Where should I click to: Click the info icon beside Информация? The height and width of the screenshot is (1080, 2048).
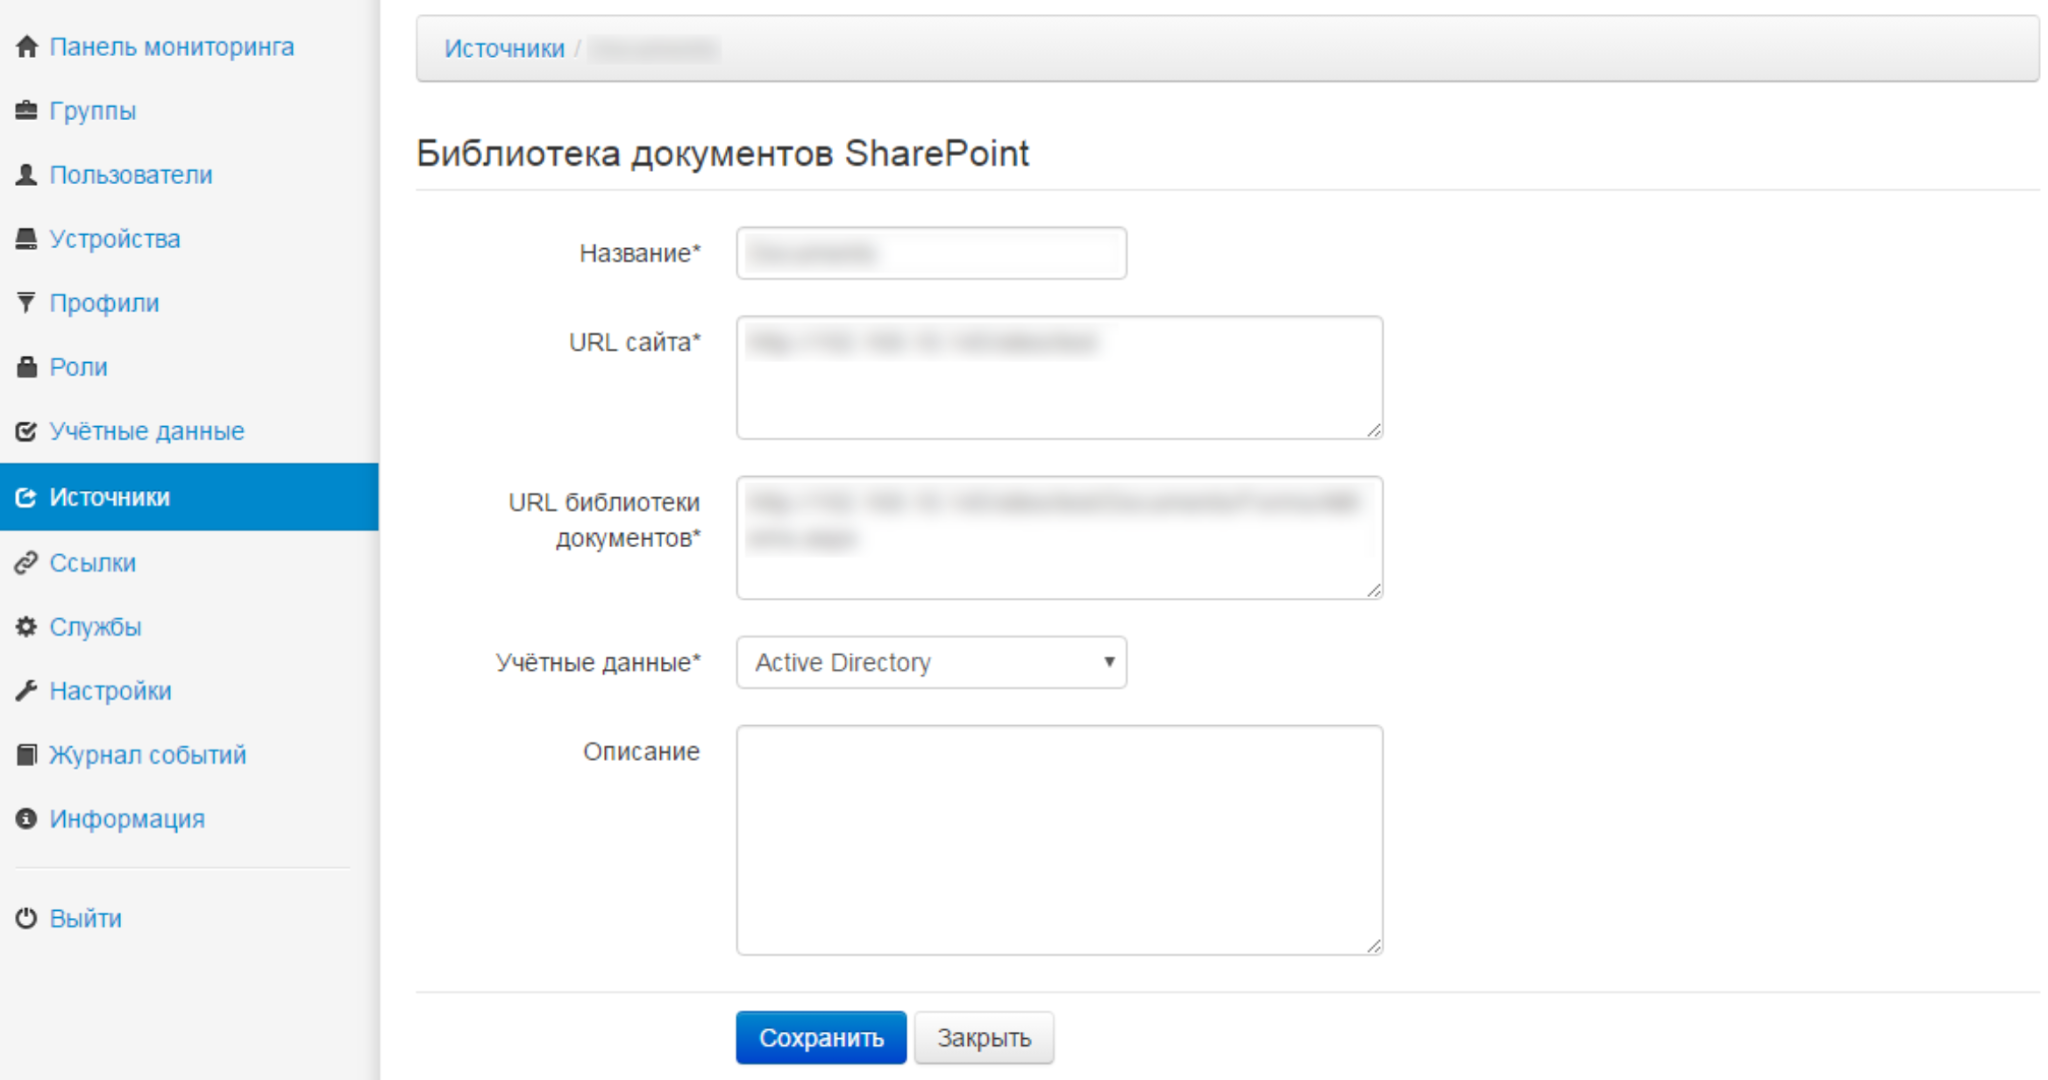click(27, 819)
